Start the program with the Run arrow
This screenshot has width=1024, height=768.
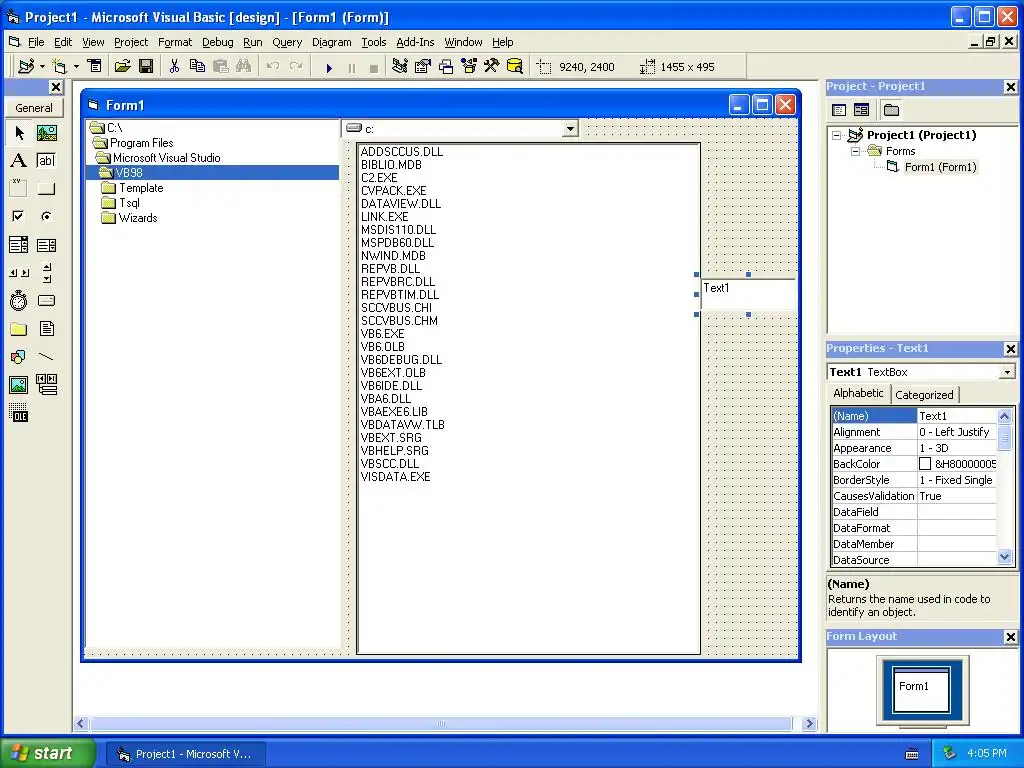329,67
